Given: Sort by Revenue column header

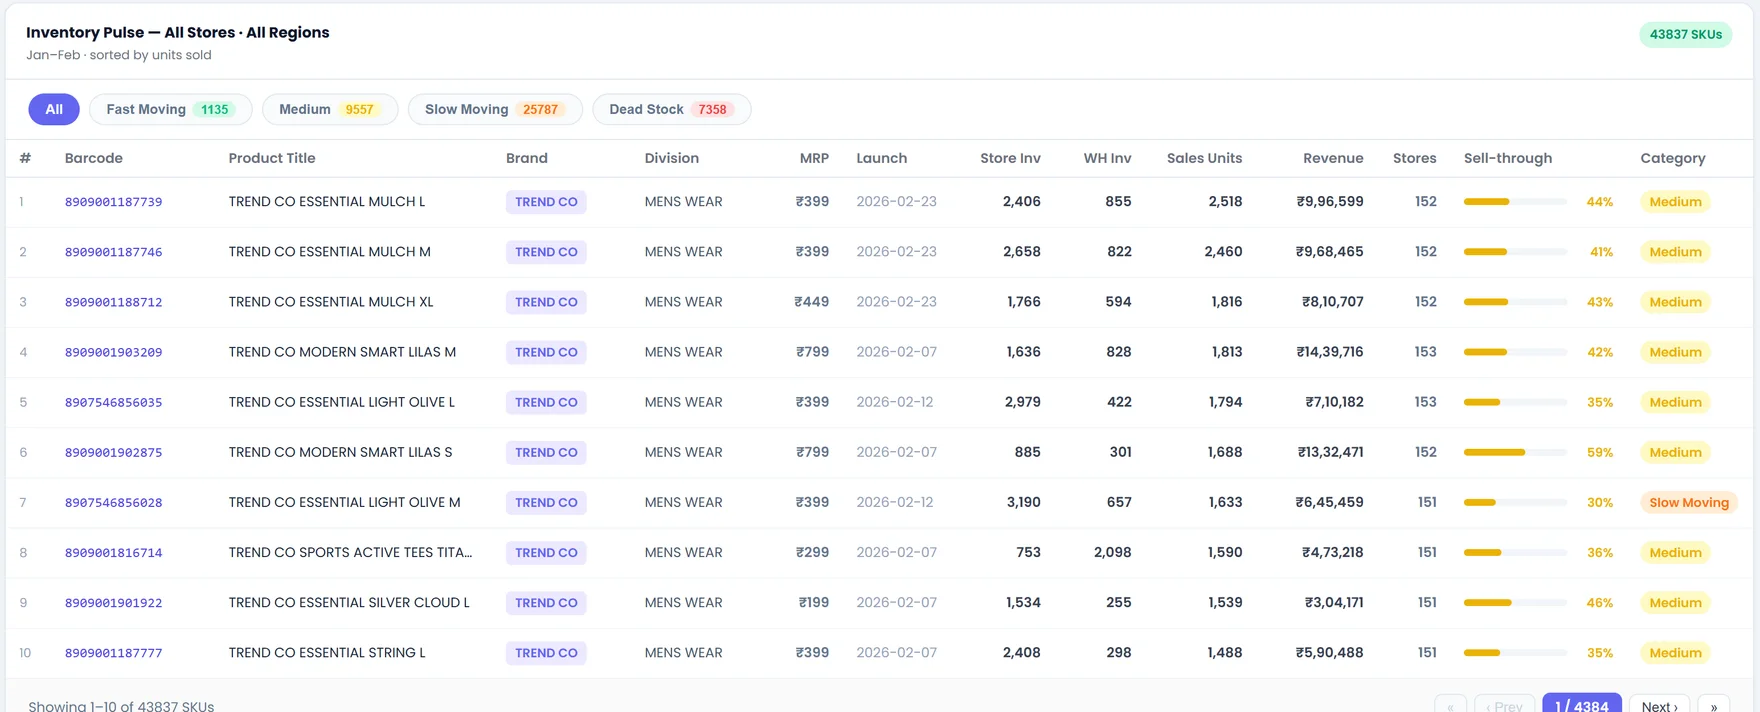Looking at the screenshot, I should pyautogui.click(x=1333, y=158).
